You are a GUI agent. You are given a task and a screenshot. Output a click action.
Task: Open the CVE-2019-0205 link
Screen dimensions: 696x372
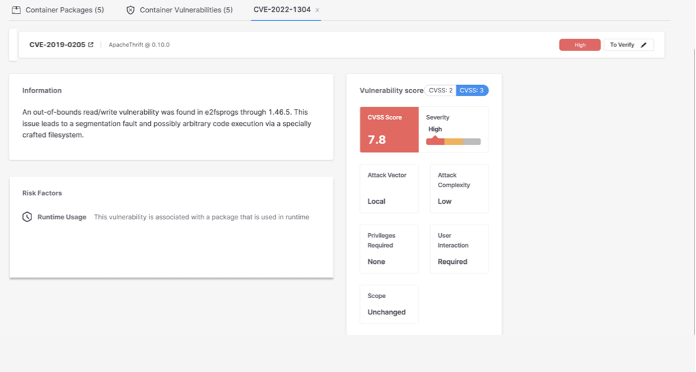(57, 44)
